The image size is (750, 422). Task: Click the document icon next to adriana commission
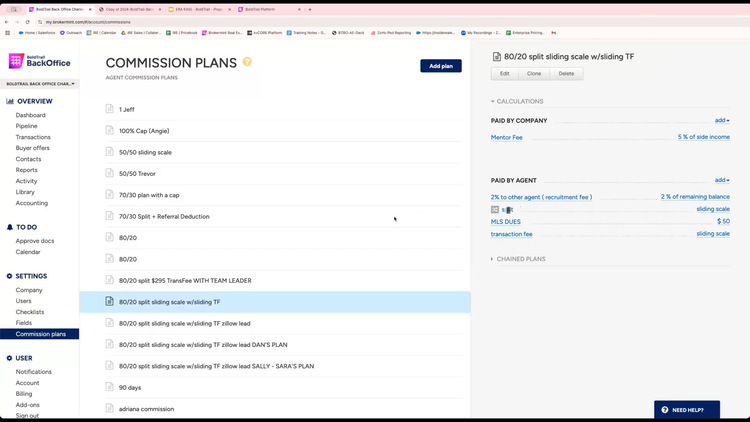(110, 409)
